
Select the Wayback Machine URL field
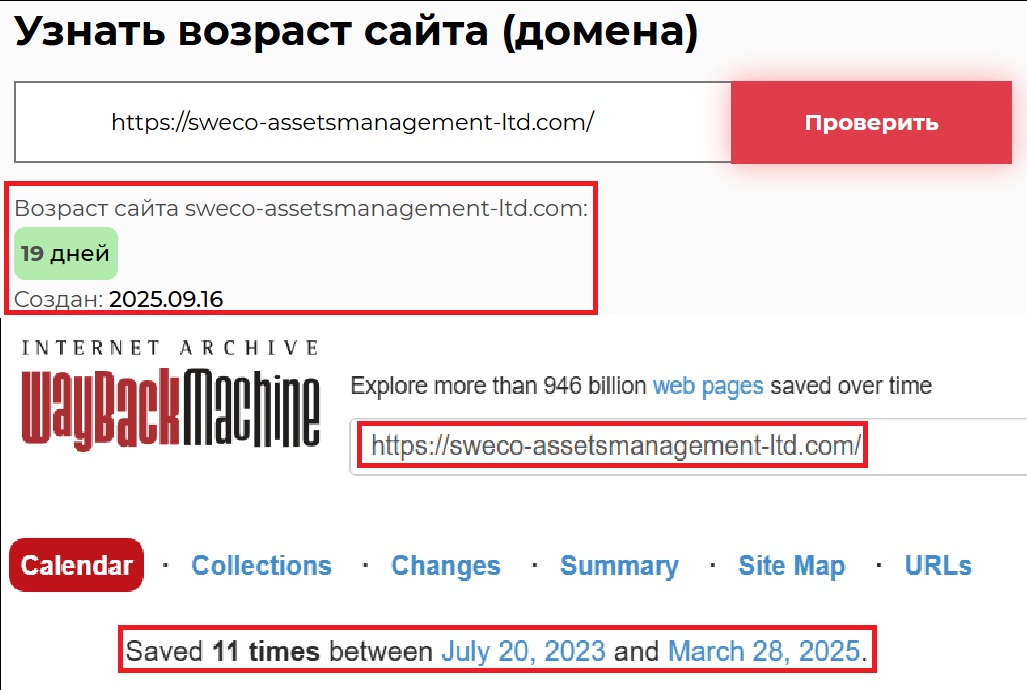coord(614,446)
